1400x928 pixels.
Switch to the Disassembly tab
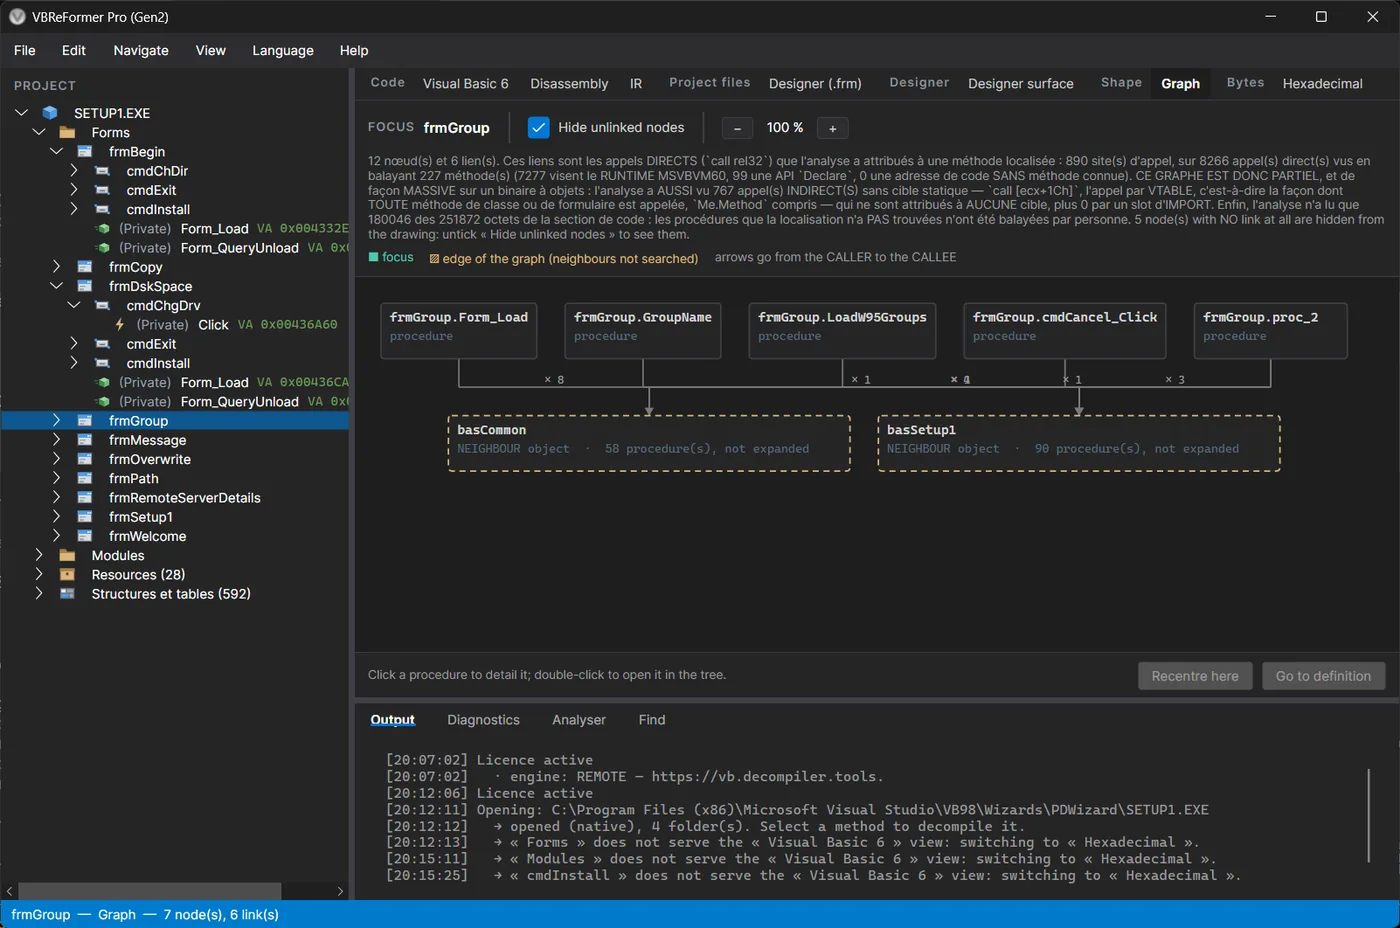pyautogui.click(x=569, y=83)
